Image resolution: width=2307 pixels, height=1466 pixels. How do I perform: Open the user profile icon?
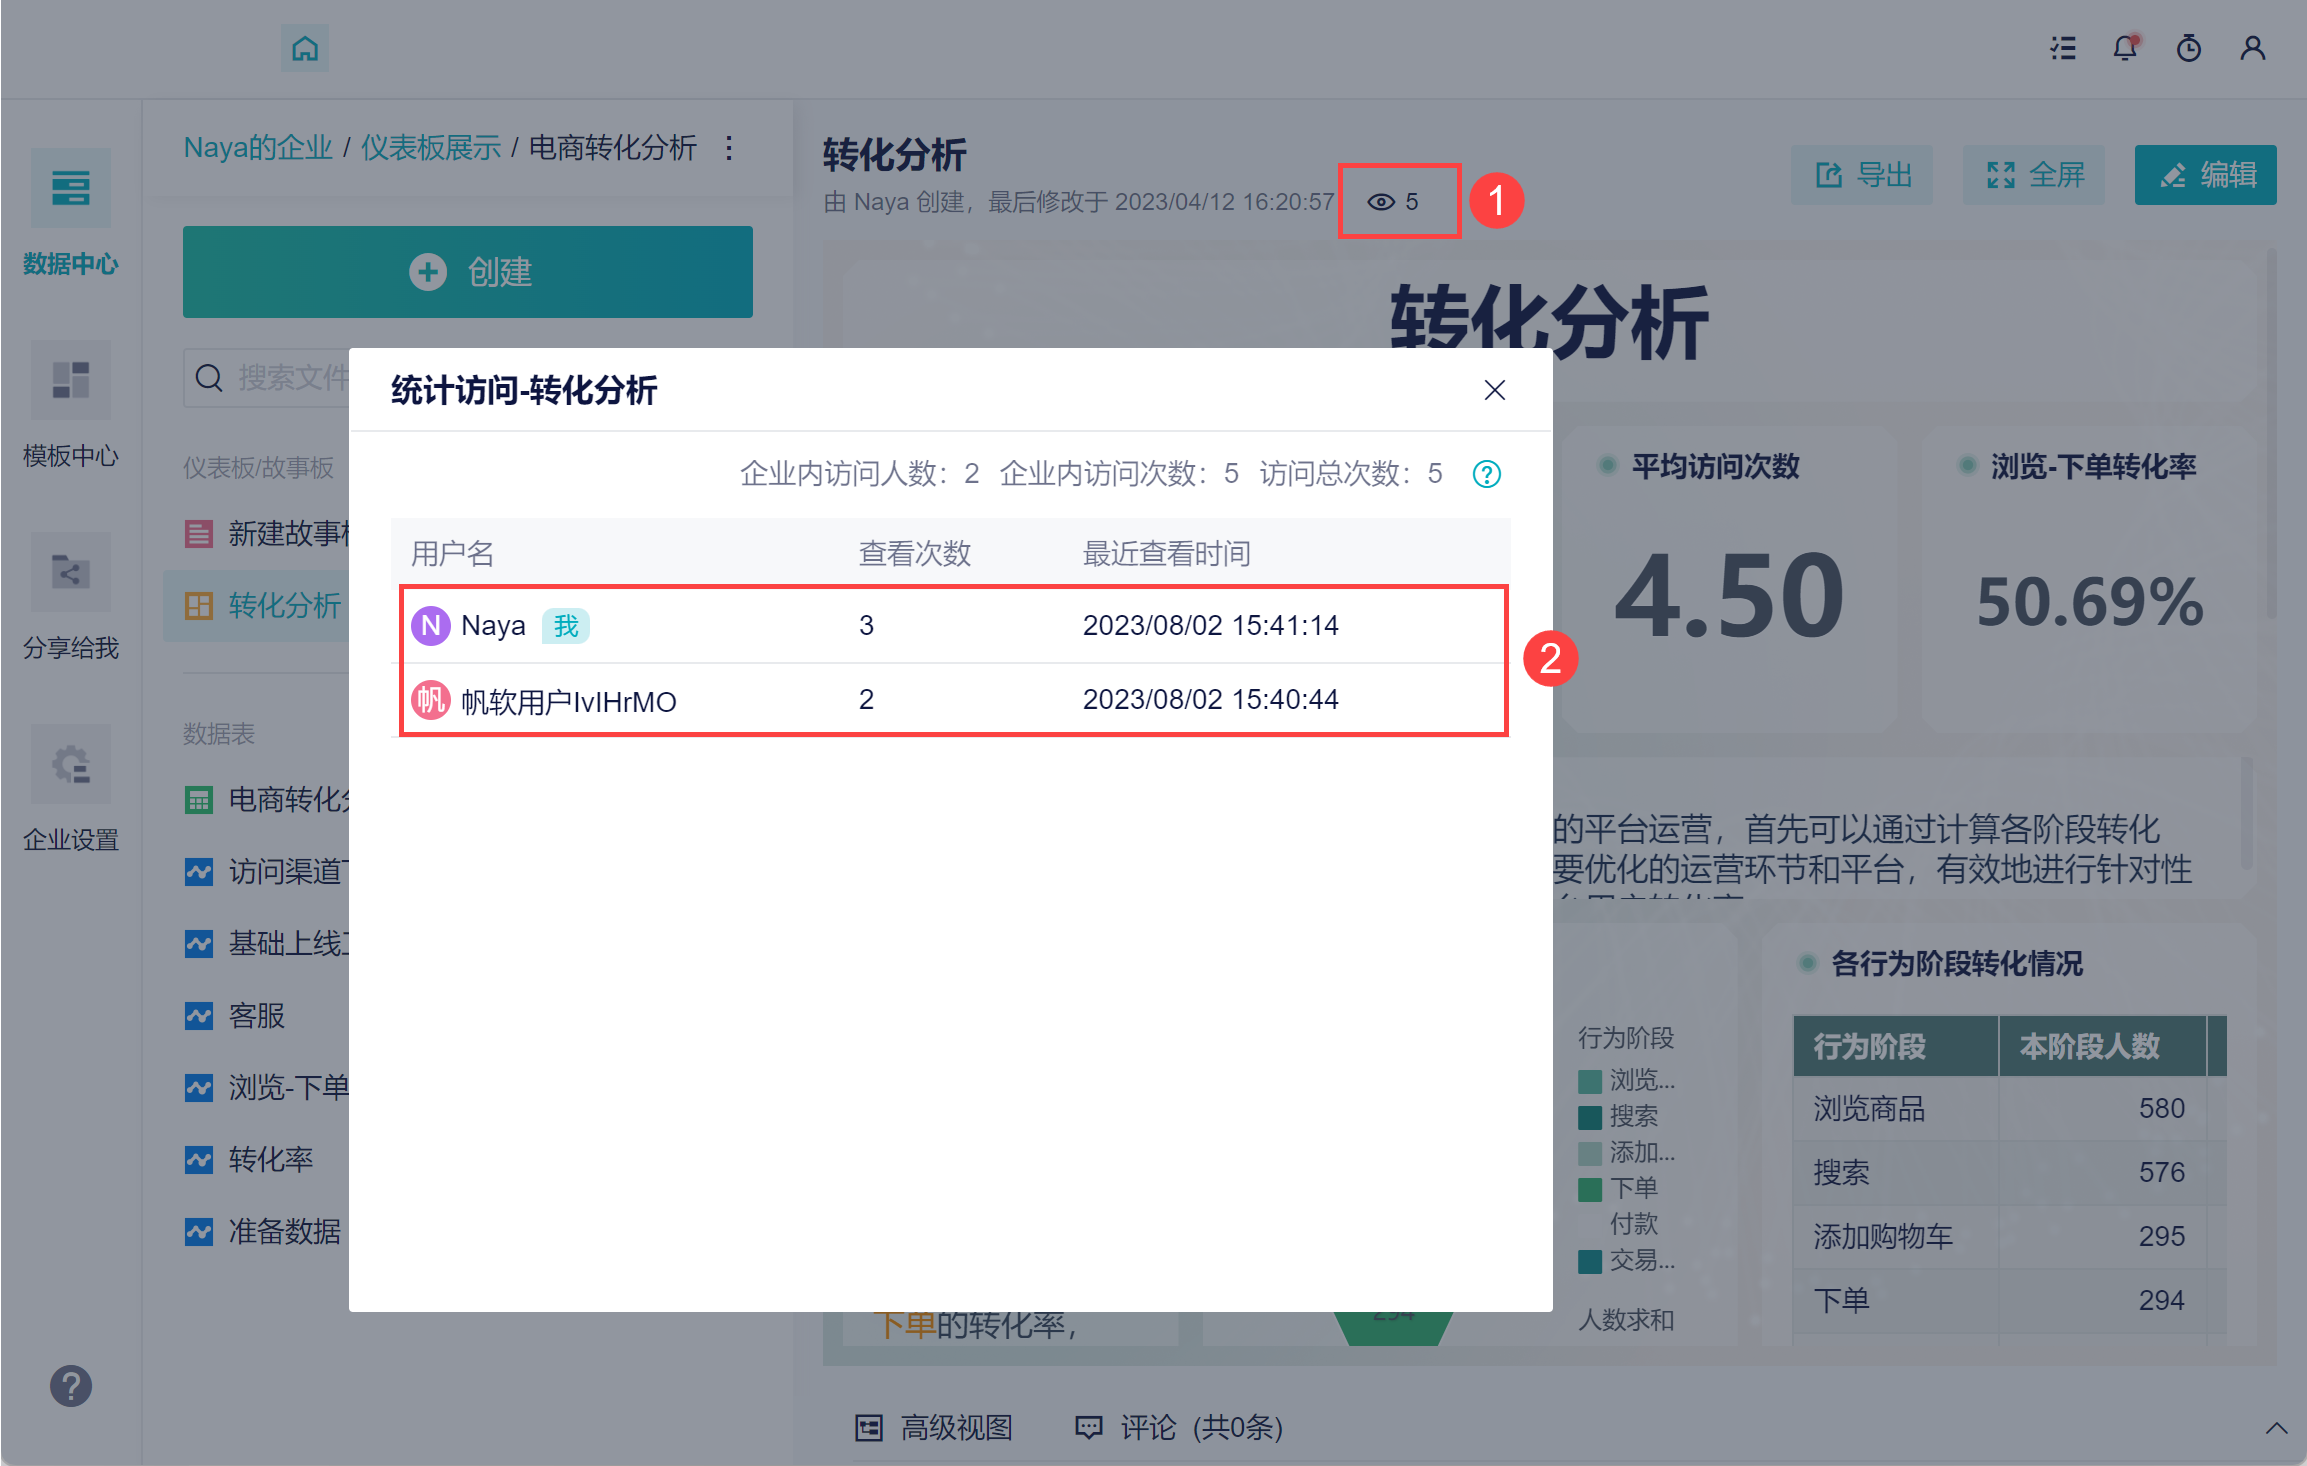2252,48
